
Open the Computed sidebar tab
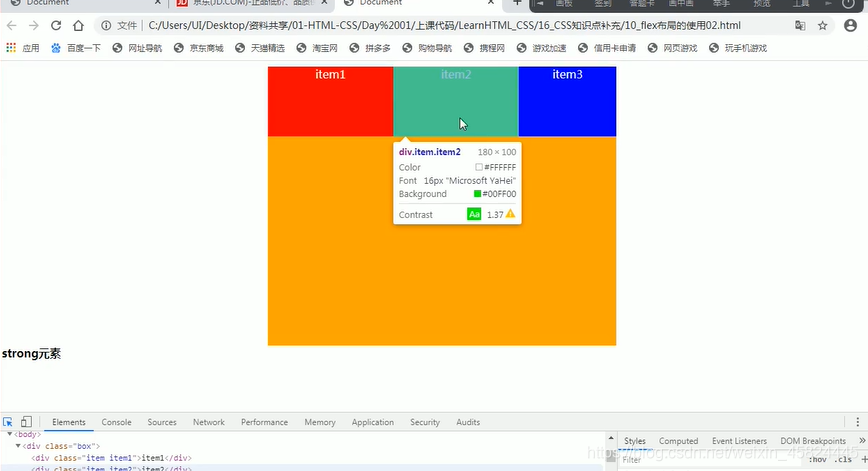click(x=678, y=441)
